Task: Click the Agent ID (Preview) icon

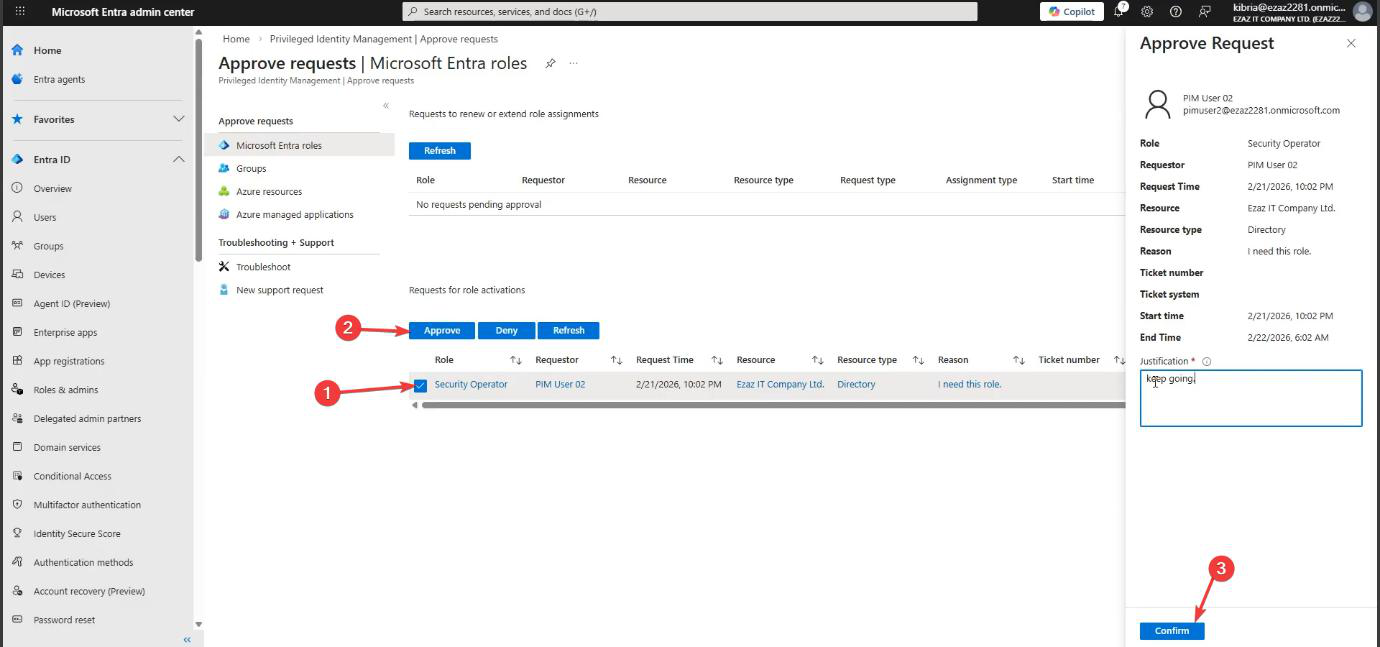Action: point(17,303)
